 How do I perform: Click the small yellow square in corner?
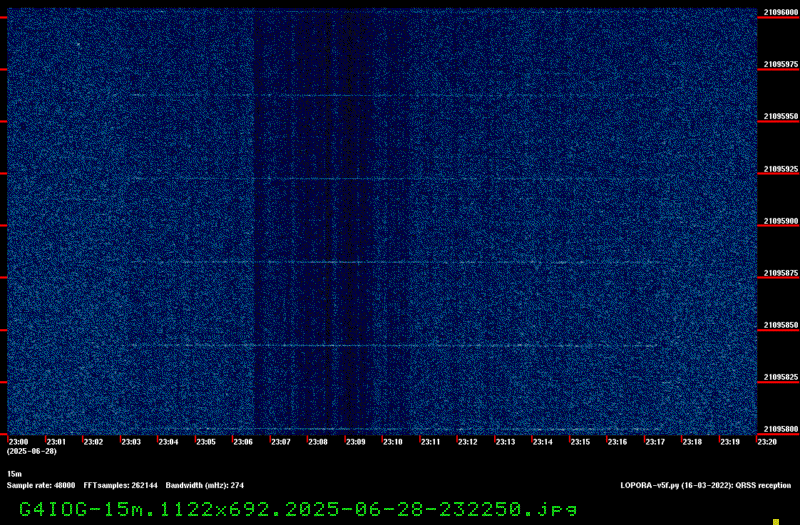coord(776,521)
